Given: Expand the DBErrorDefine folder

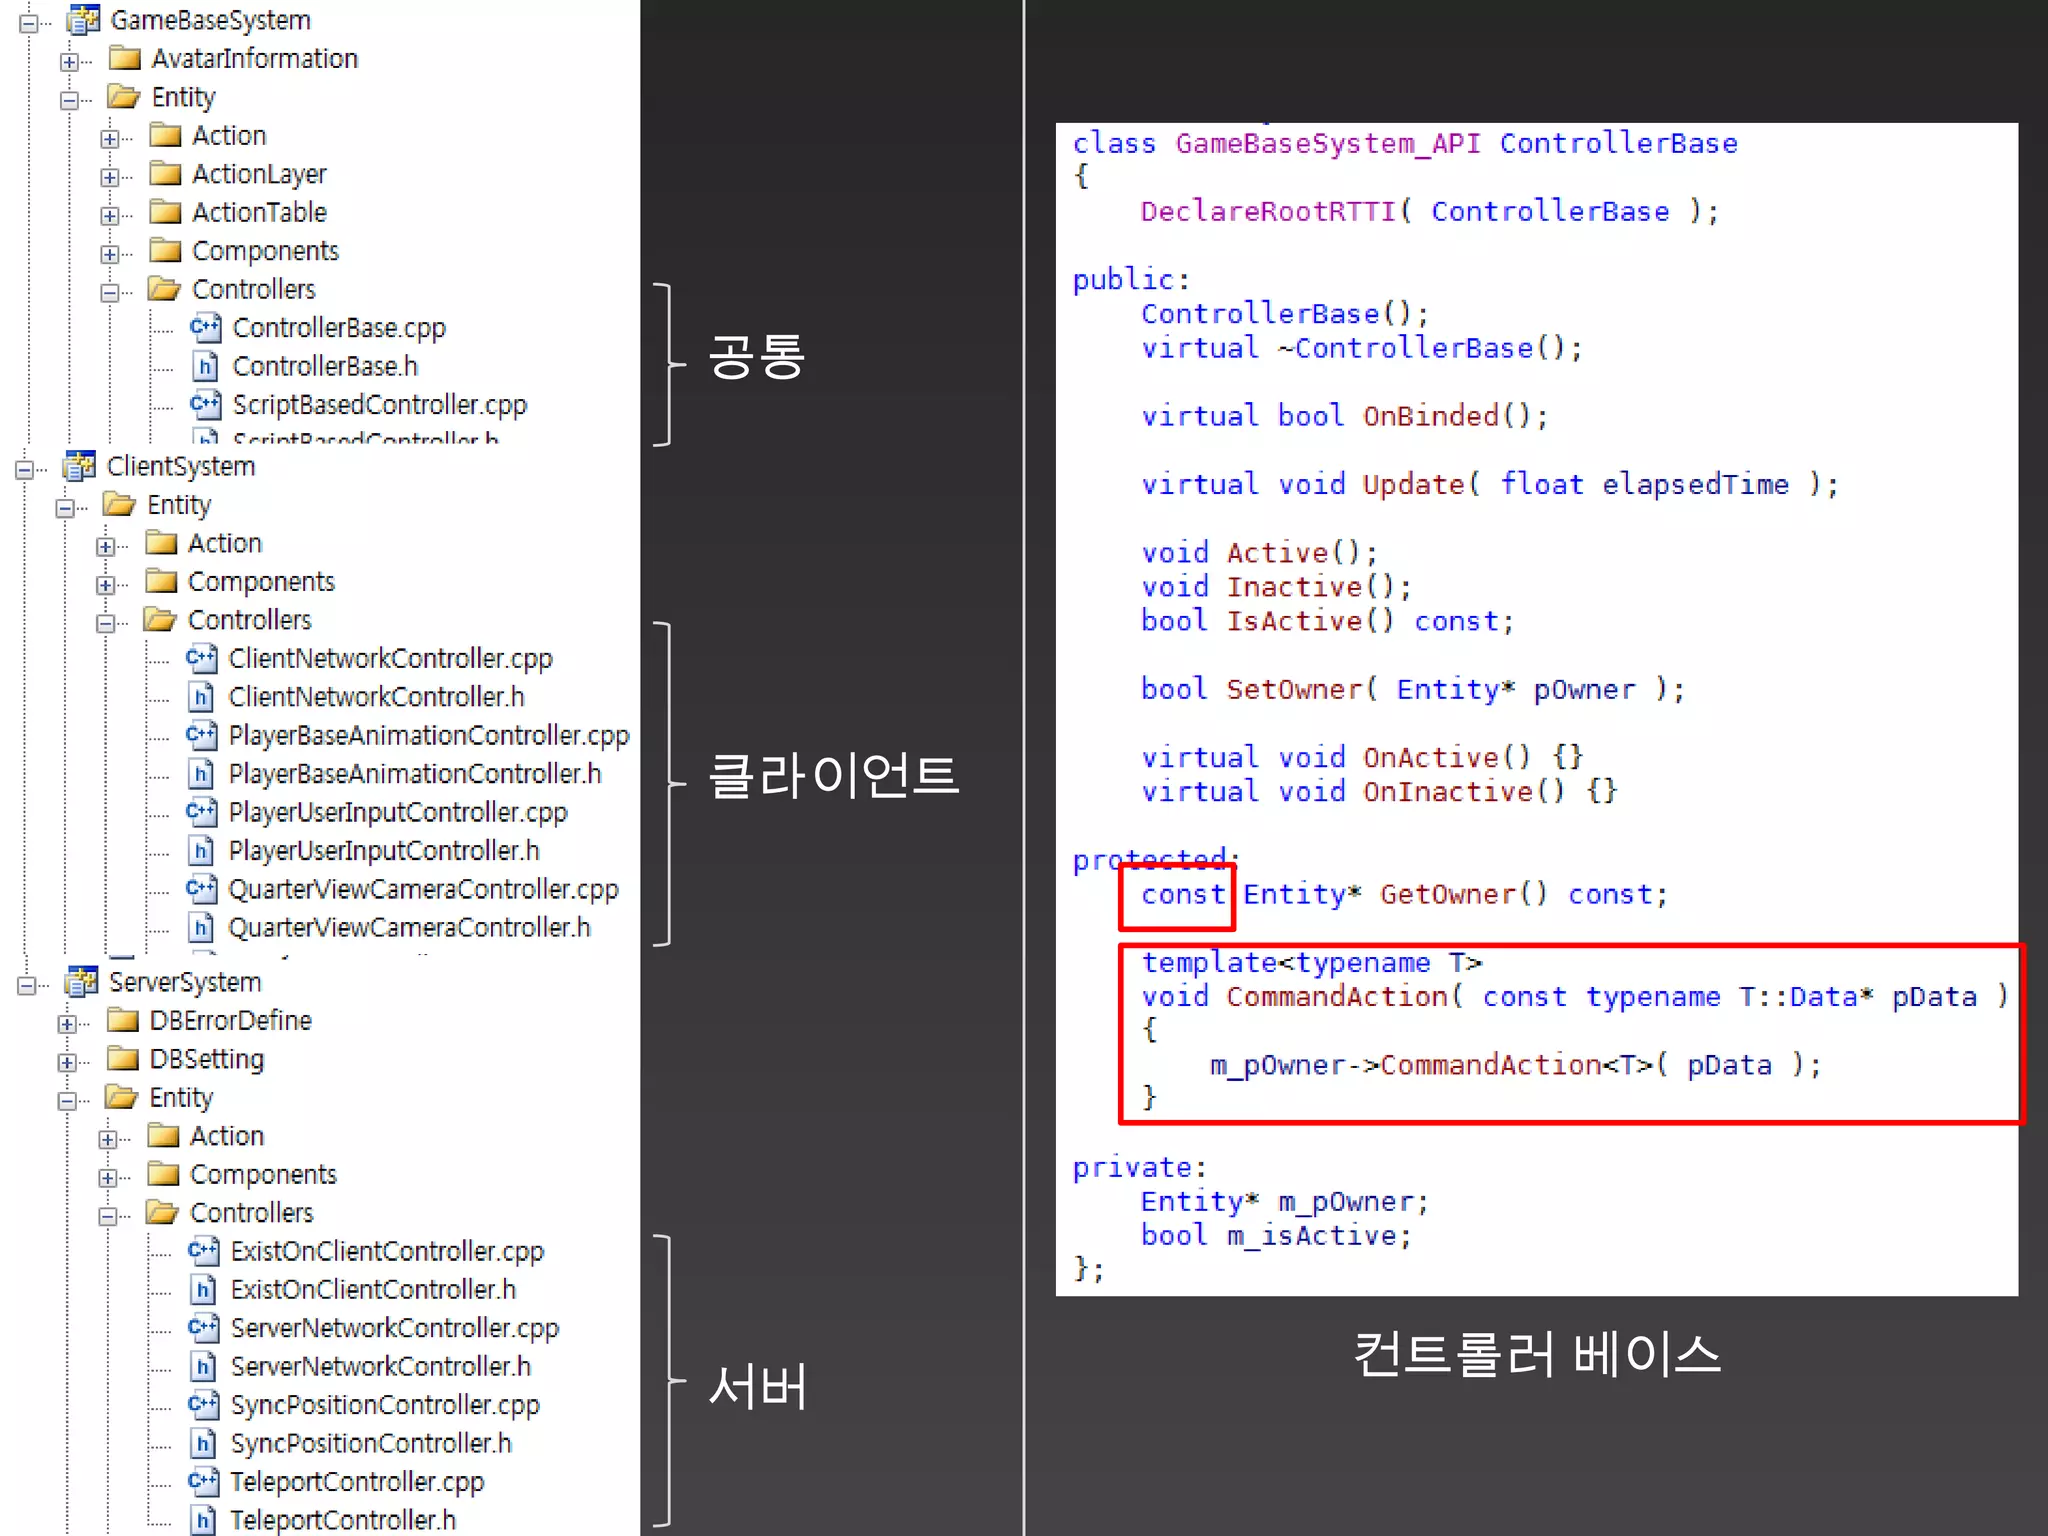Looking at the screenshot, I should click(67, 1024).
